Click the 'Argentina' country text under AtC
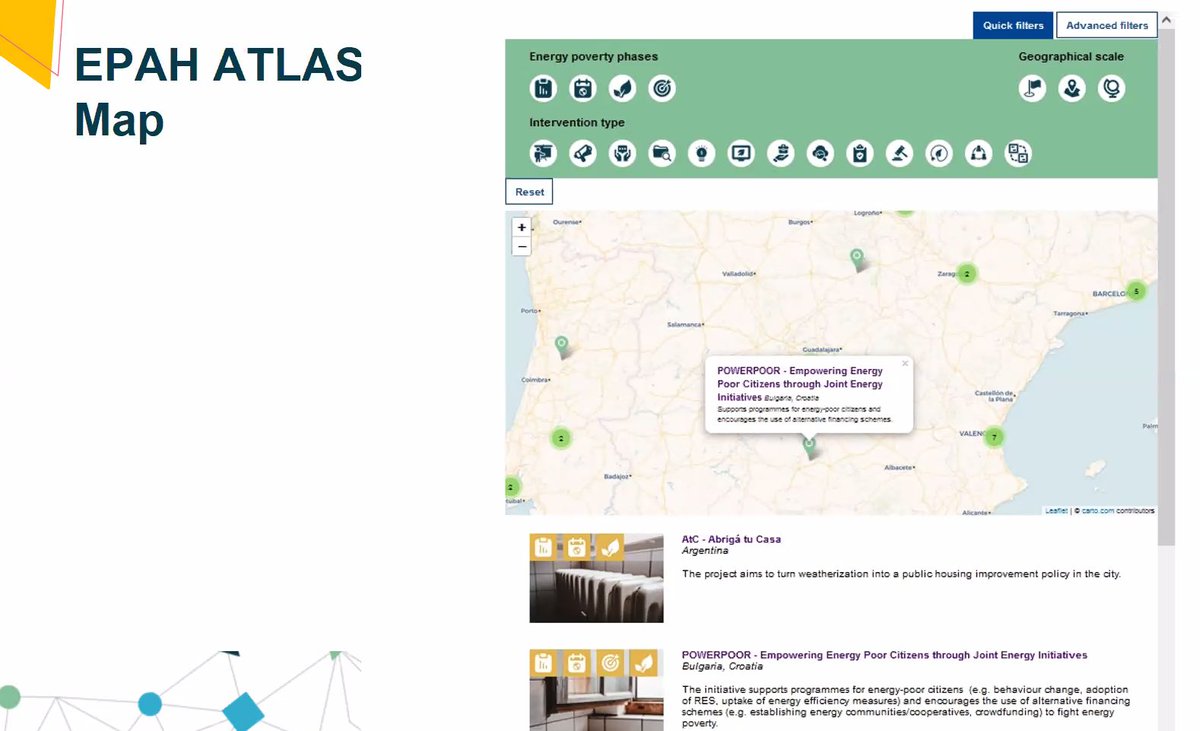Screen dimensions: 1200x731 [x=705, y=551]
